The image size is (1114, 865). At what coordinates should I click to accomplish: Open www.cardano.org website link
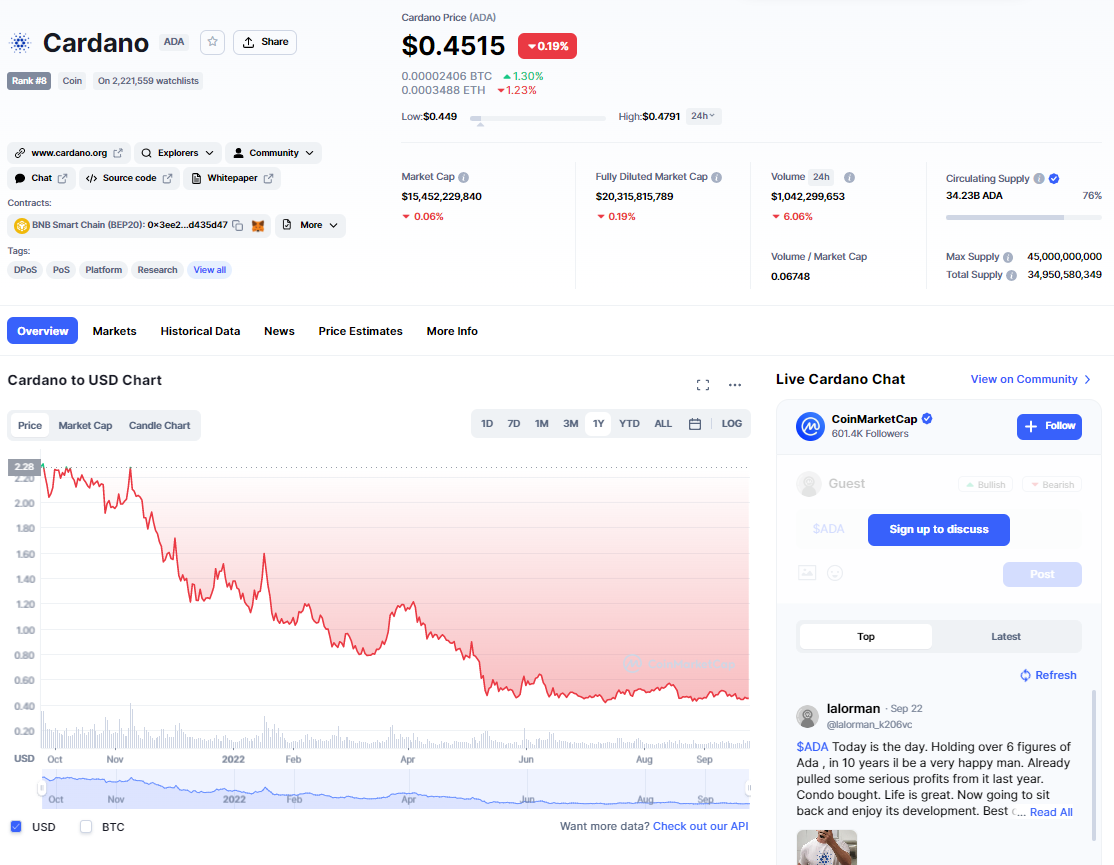click(x=69, y=153)
